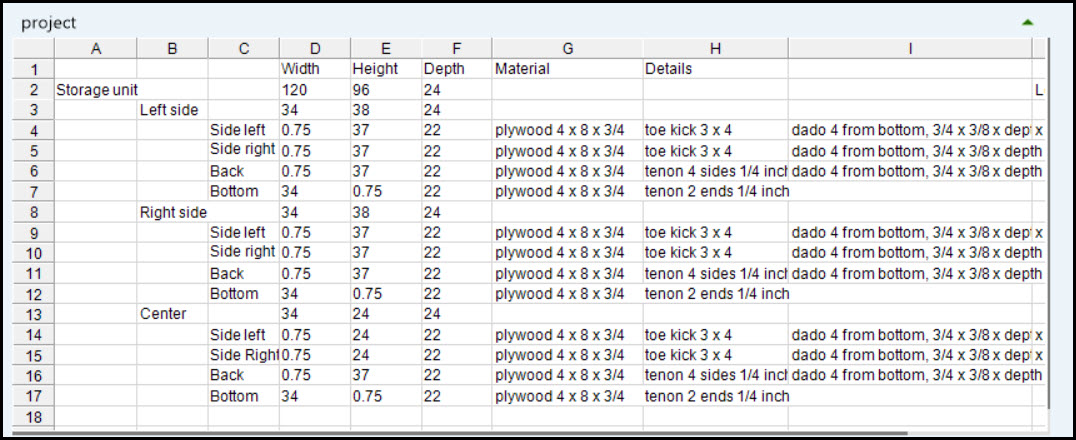Click the 'Left side' cell
This screenshot has height=440, width=1076.
(172, 110)
